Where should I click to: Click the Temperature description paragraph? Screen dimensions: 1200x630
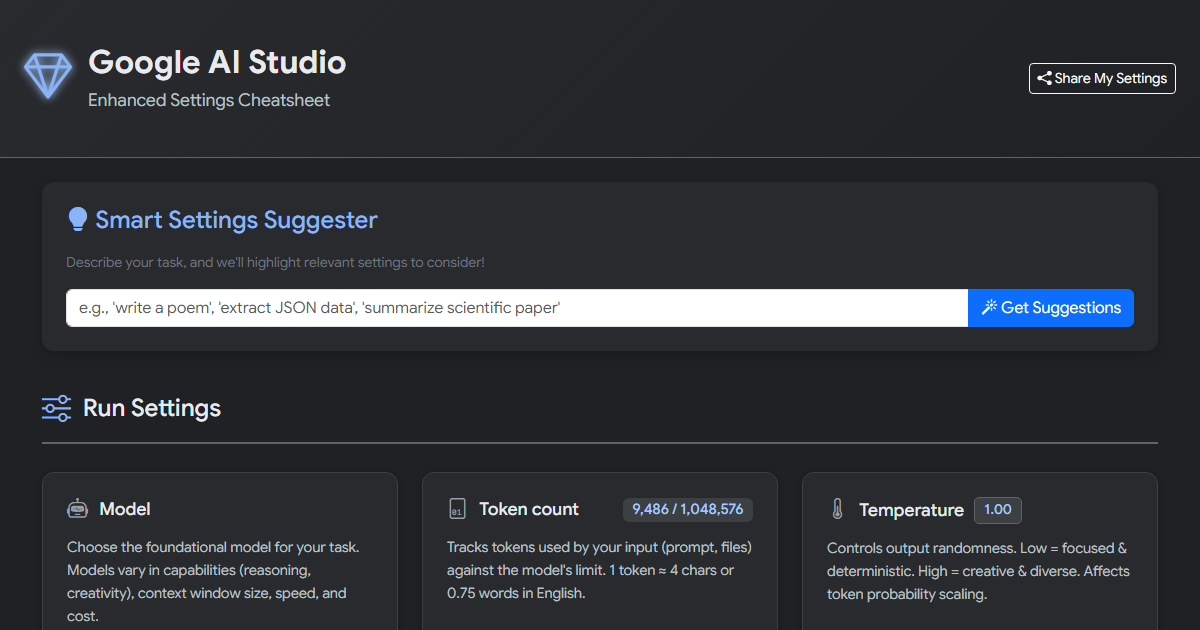(978, 571)
